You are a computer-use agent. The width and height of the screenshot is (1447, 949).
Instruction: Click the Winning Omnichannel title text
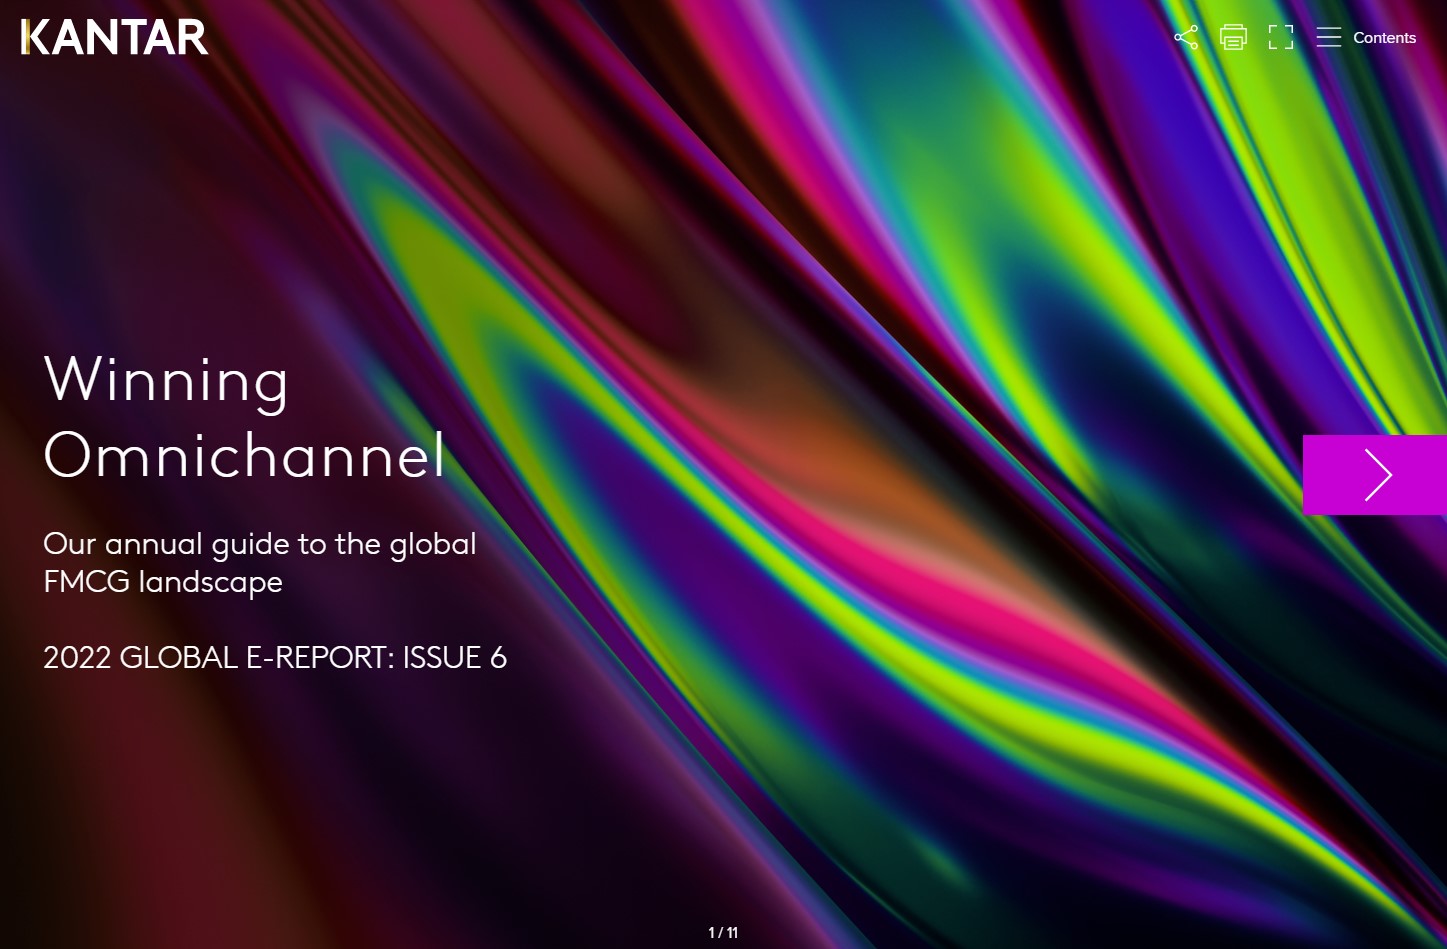tap(244, 420)
